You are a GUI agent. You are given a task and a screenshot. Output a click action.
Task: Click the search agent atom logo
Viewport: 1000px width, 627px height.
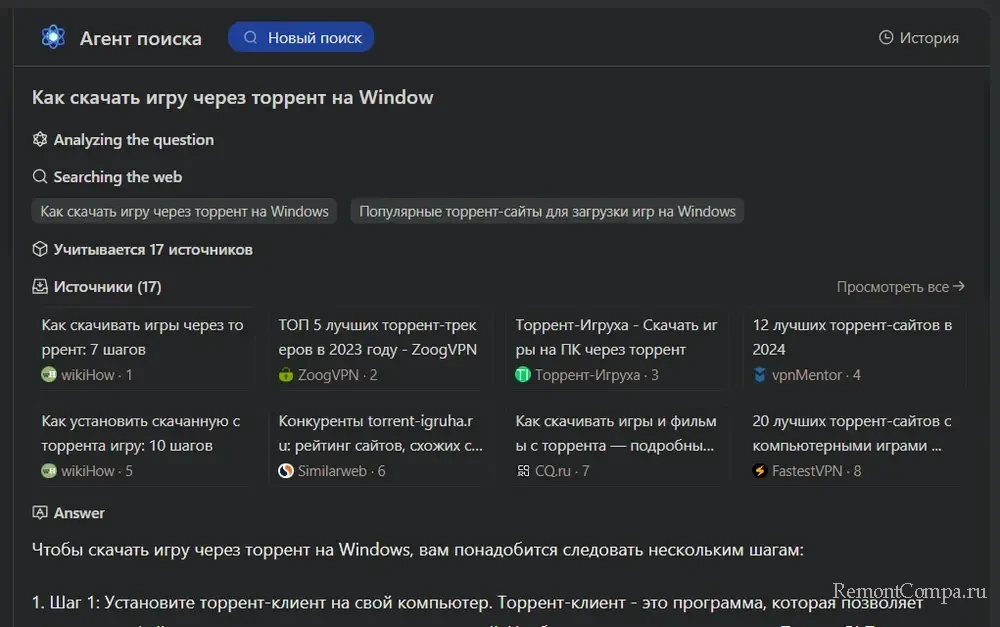(53, 38)
